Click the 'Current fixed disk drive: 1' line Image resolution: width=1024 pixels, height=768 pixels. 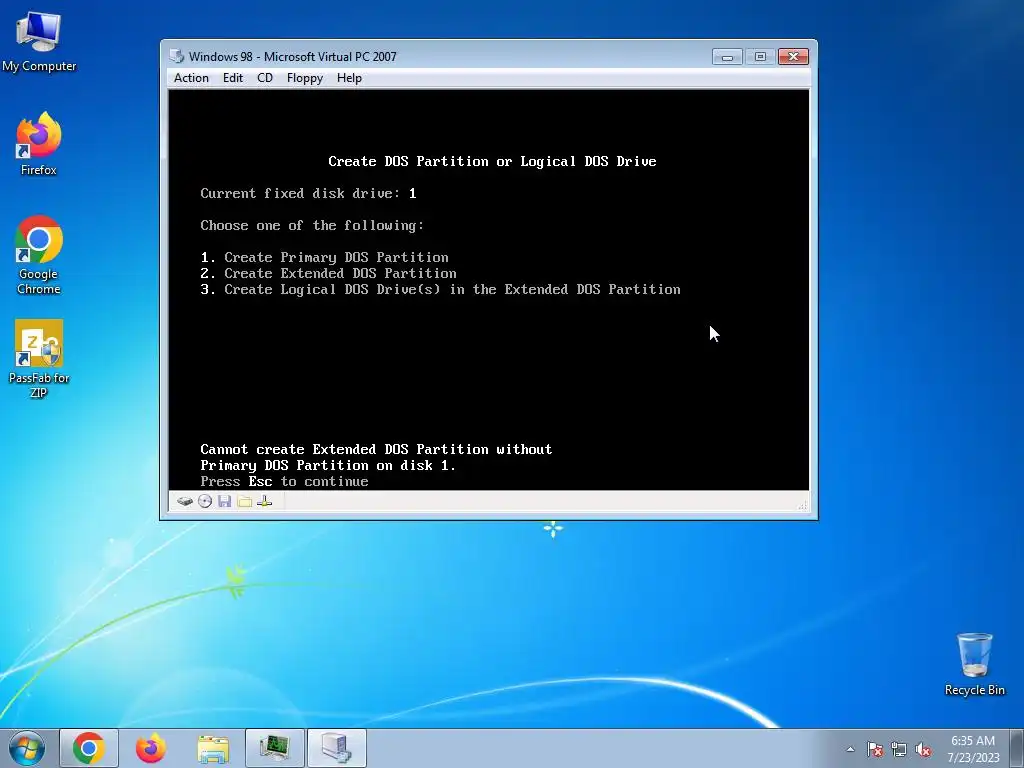click(308, 193)
